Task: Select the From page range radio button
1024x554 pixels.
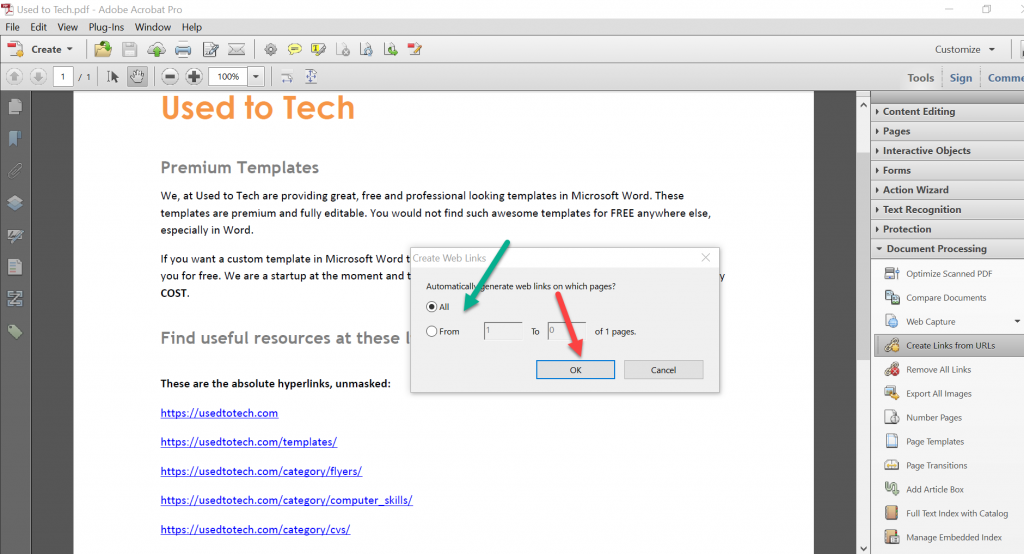Action: 431,331
